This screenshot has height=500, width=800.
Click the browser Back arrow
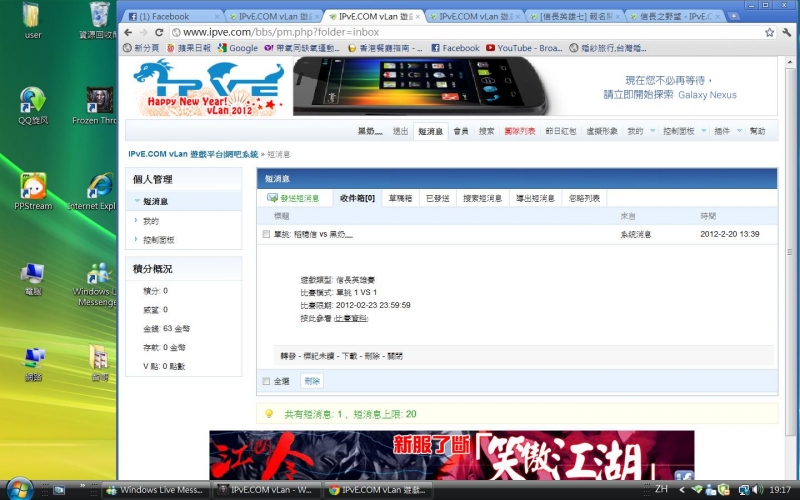click(128, 32)
